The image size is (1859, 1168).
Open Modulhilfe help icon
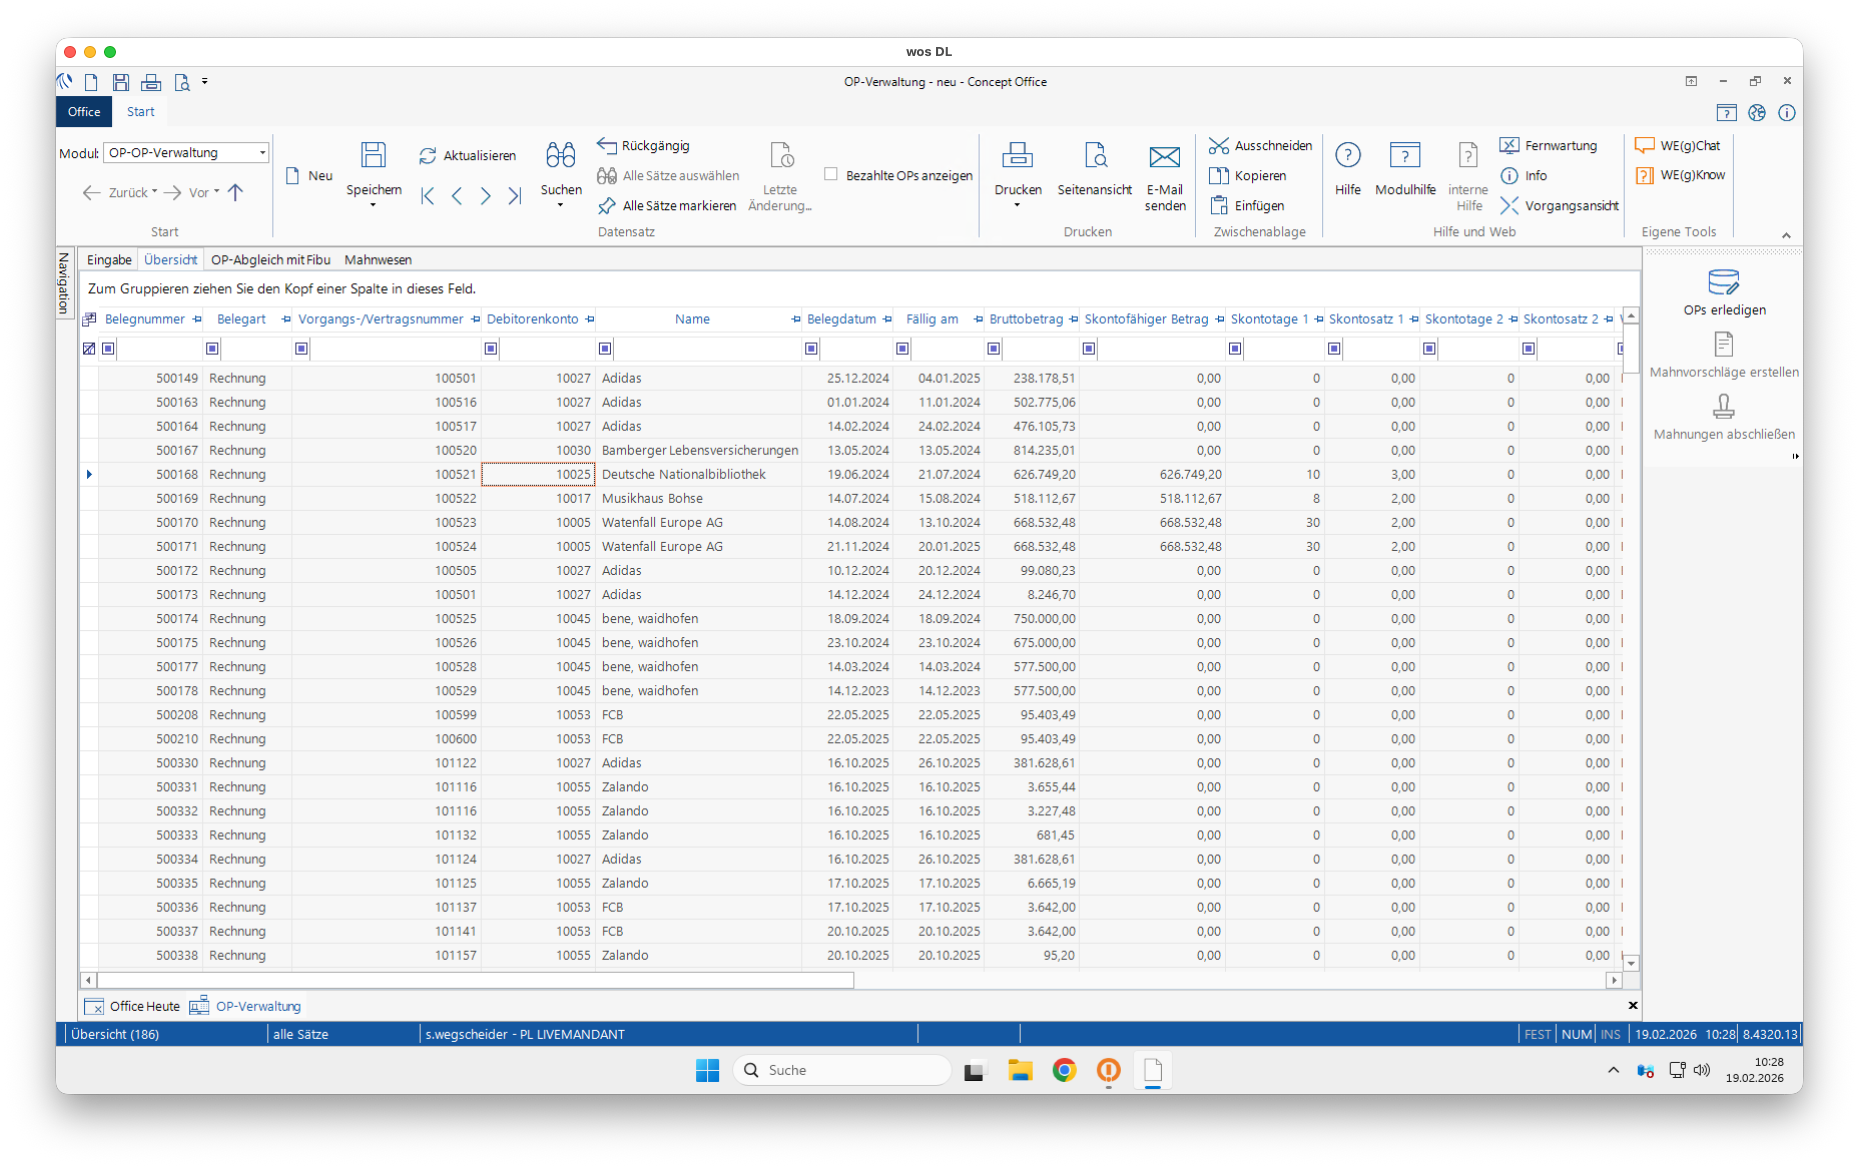[x=1404, y=156]
